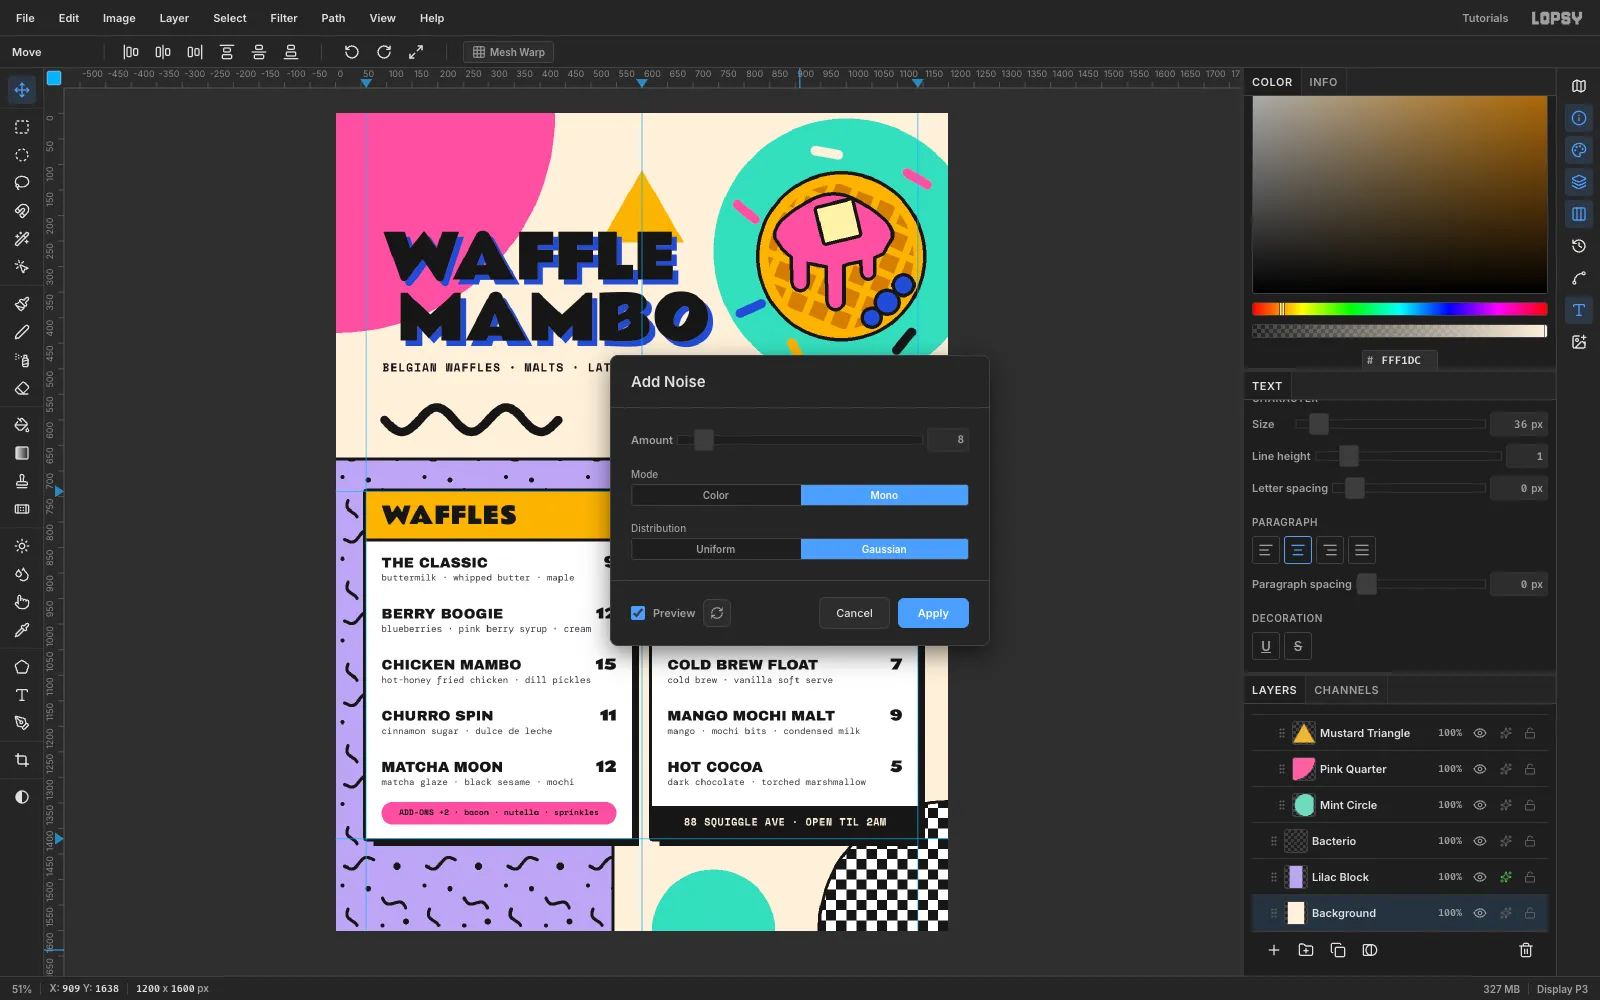
Task: Cancel the Add Noise dialog
Action: pyautogui.click(x=854, y=613)
